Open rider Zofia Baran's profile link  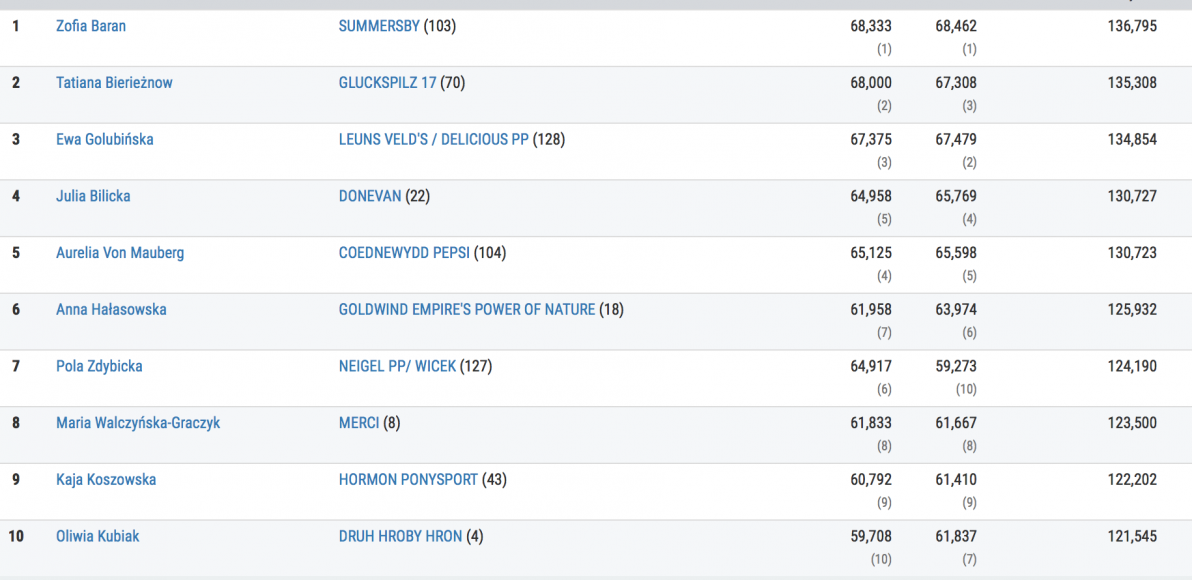click(x=91, y=26)
